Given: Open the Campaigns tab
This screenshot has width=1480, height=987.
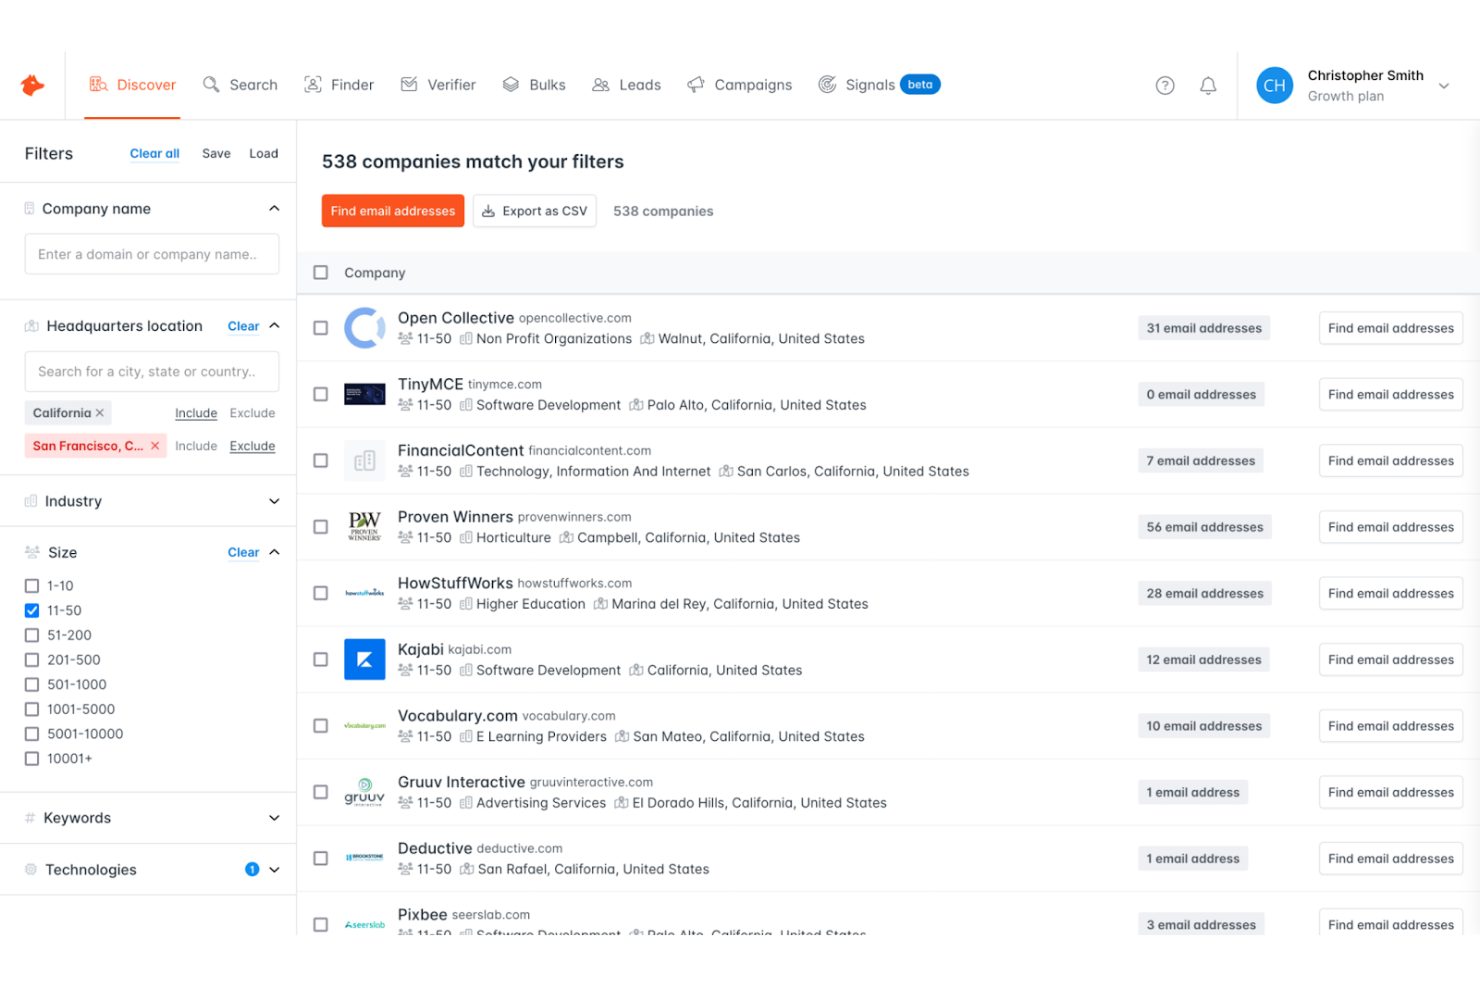Looking at the screenshot, I should tap(739, 85).
